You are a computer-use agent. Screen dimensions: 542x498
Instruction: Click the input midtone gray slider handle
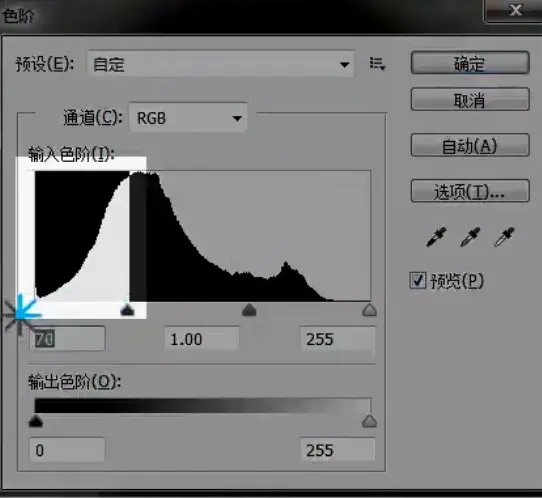point(249,310)
